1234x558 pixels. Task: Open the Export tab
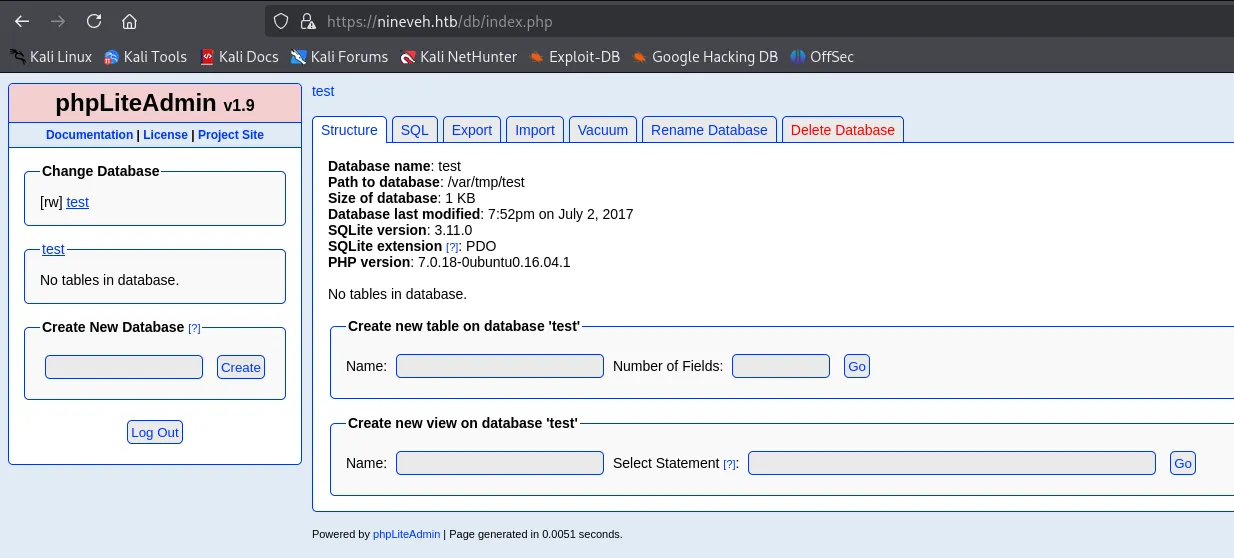pyautogui.click(x=472, y=130)
